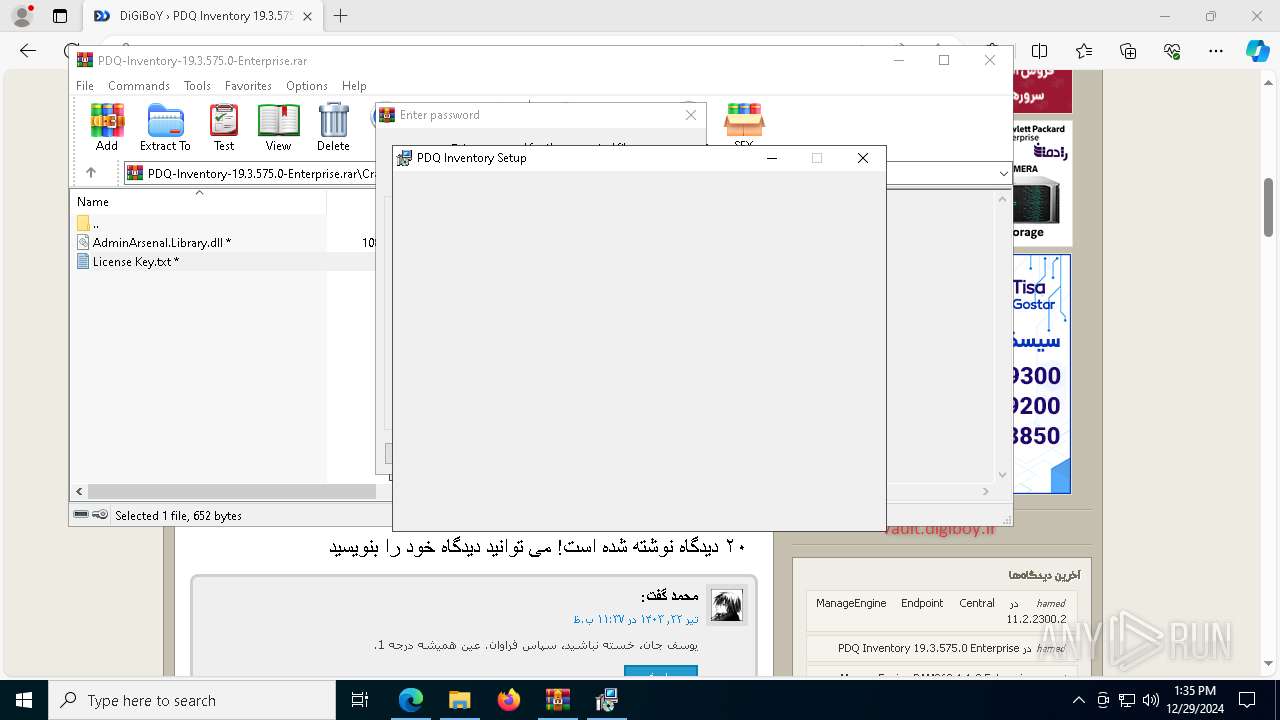Click the taskbar search box
Screen dimensions: 1280x720
coord(192,700)
